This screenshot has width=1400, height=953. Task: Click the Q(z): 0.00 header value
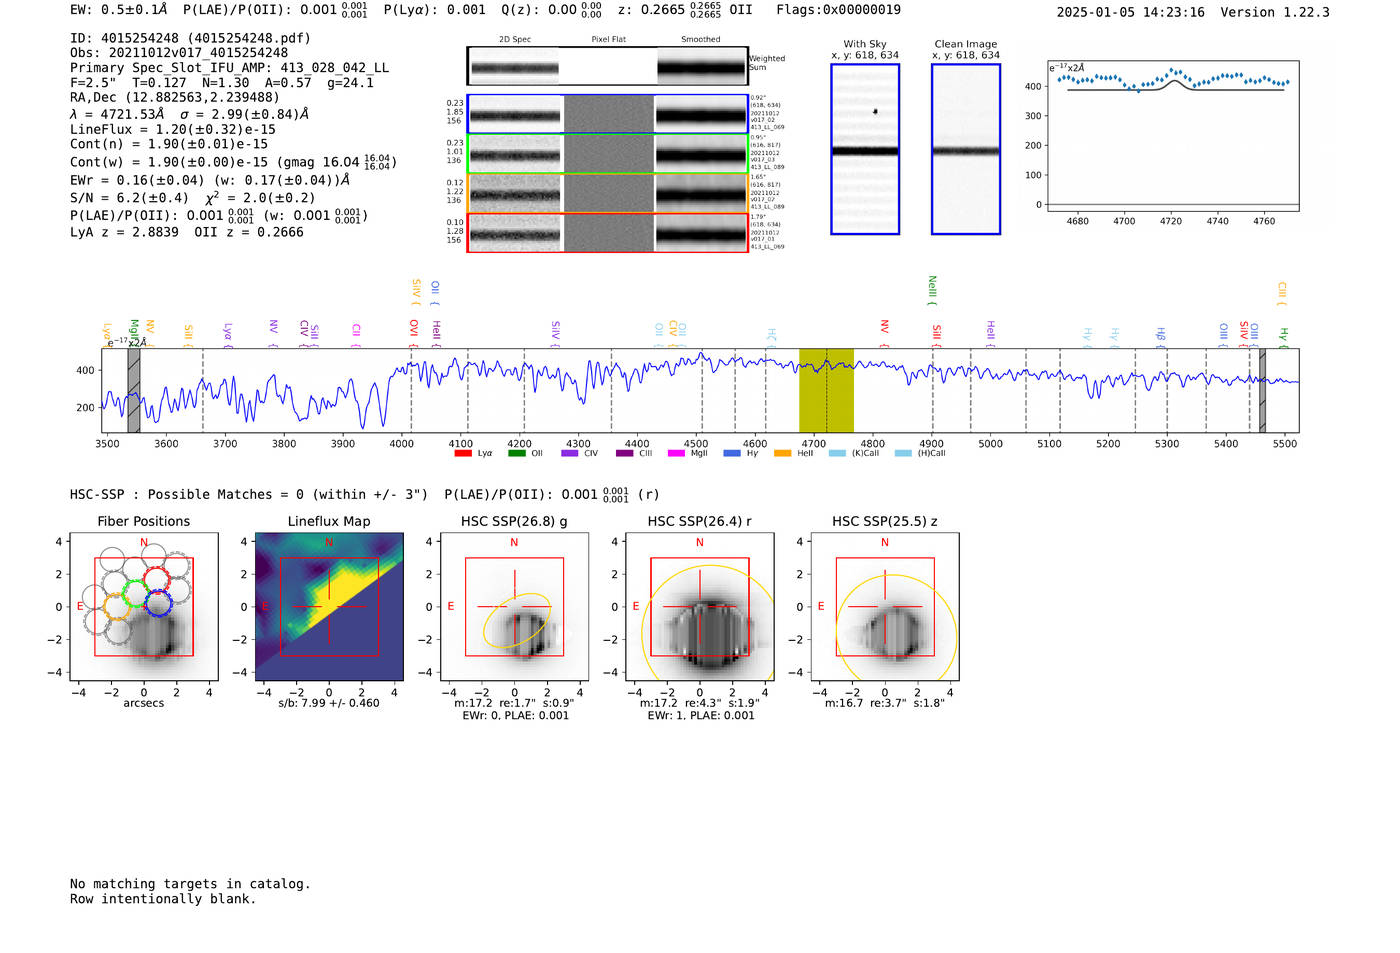pos(552,10)
